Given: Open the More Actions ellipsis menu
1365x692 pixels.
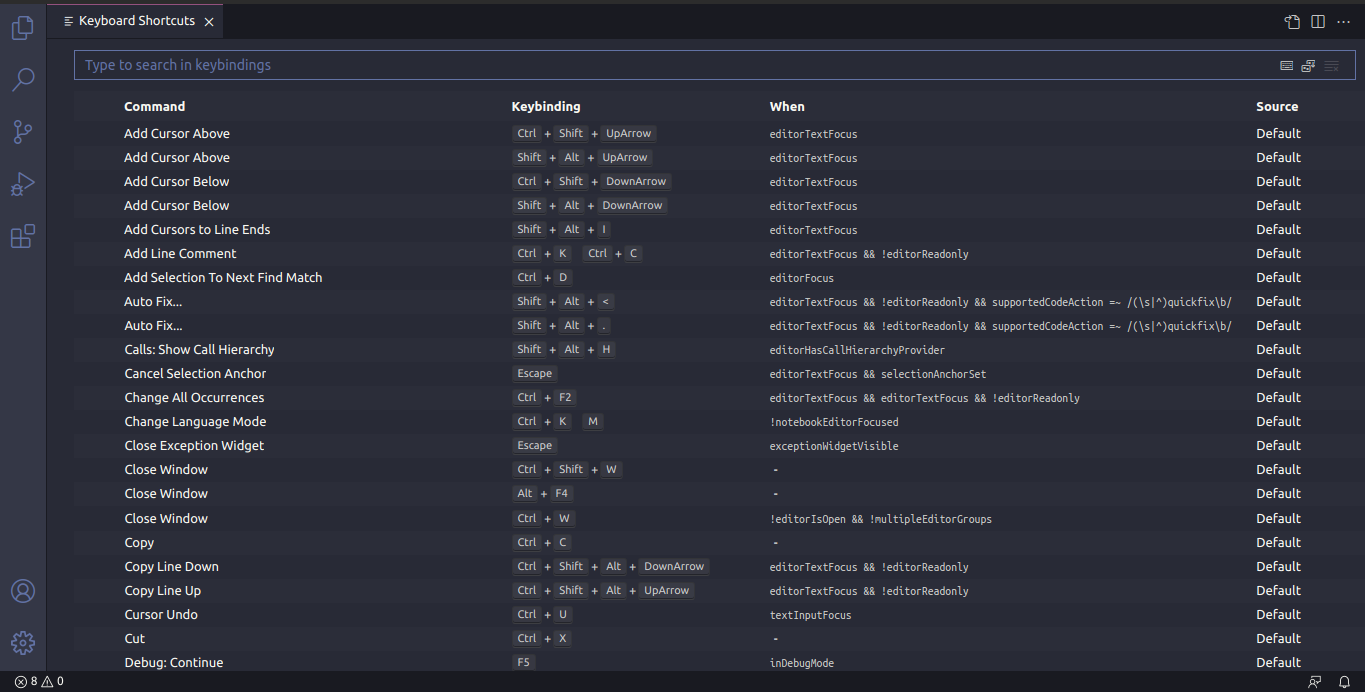Looking at the screenshot, I should [1344, 21].
